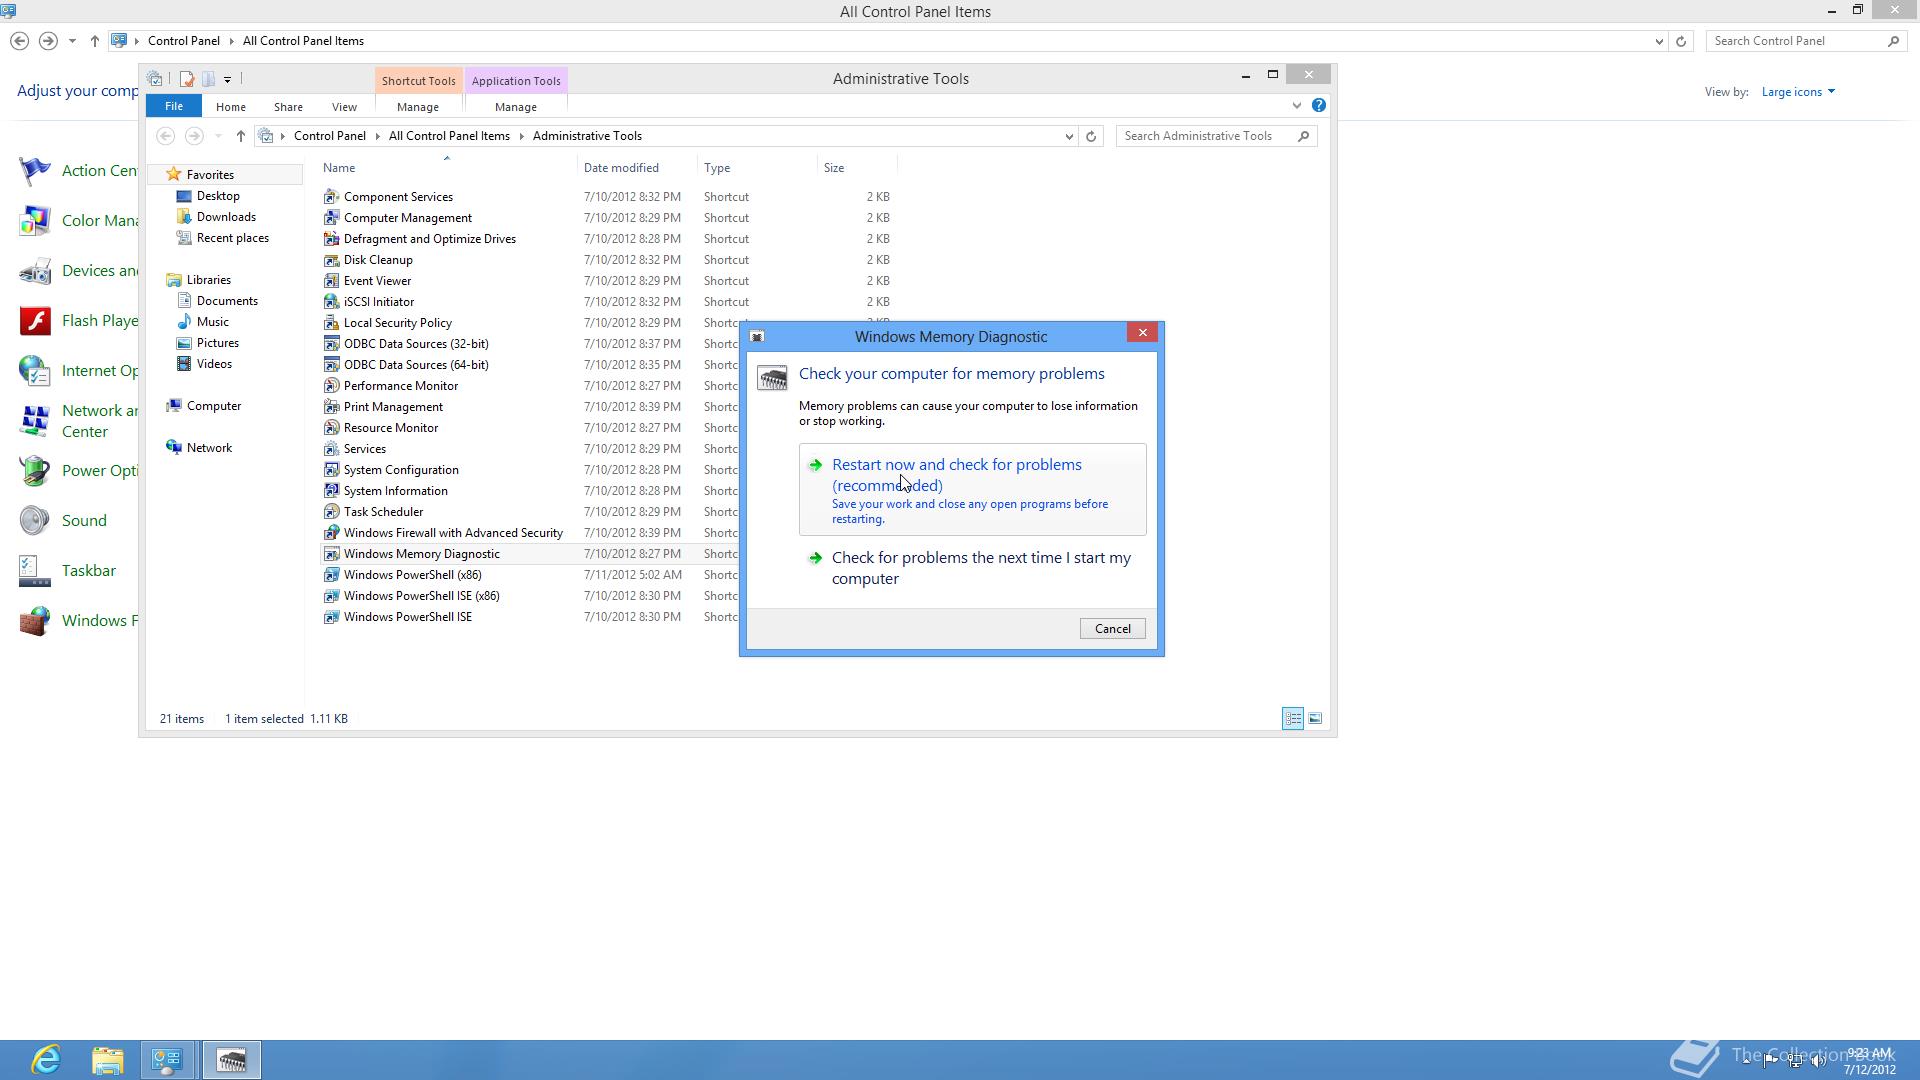The height and width of the screenshot is (1080, 1920).
Task: Select Downloads in the navigation pane
Action: click(x=226, y=217)
